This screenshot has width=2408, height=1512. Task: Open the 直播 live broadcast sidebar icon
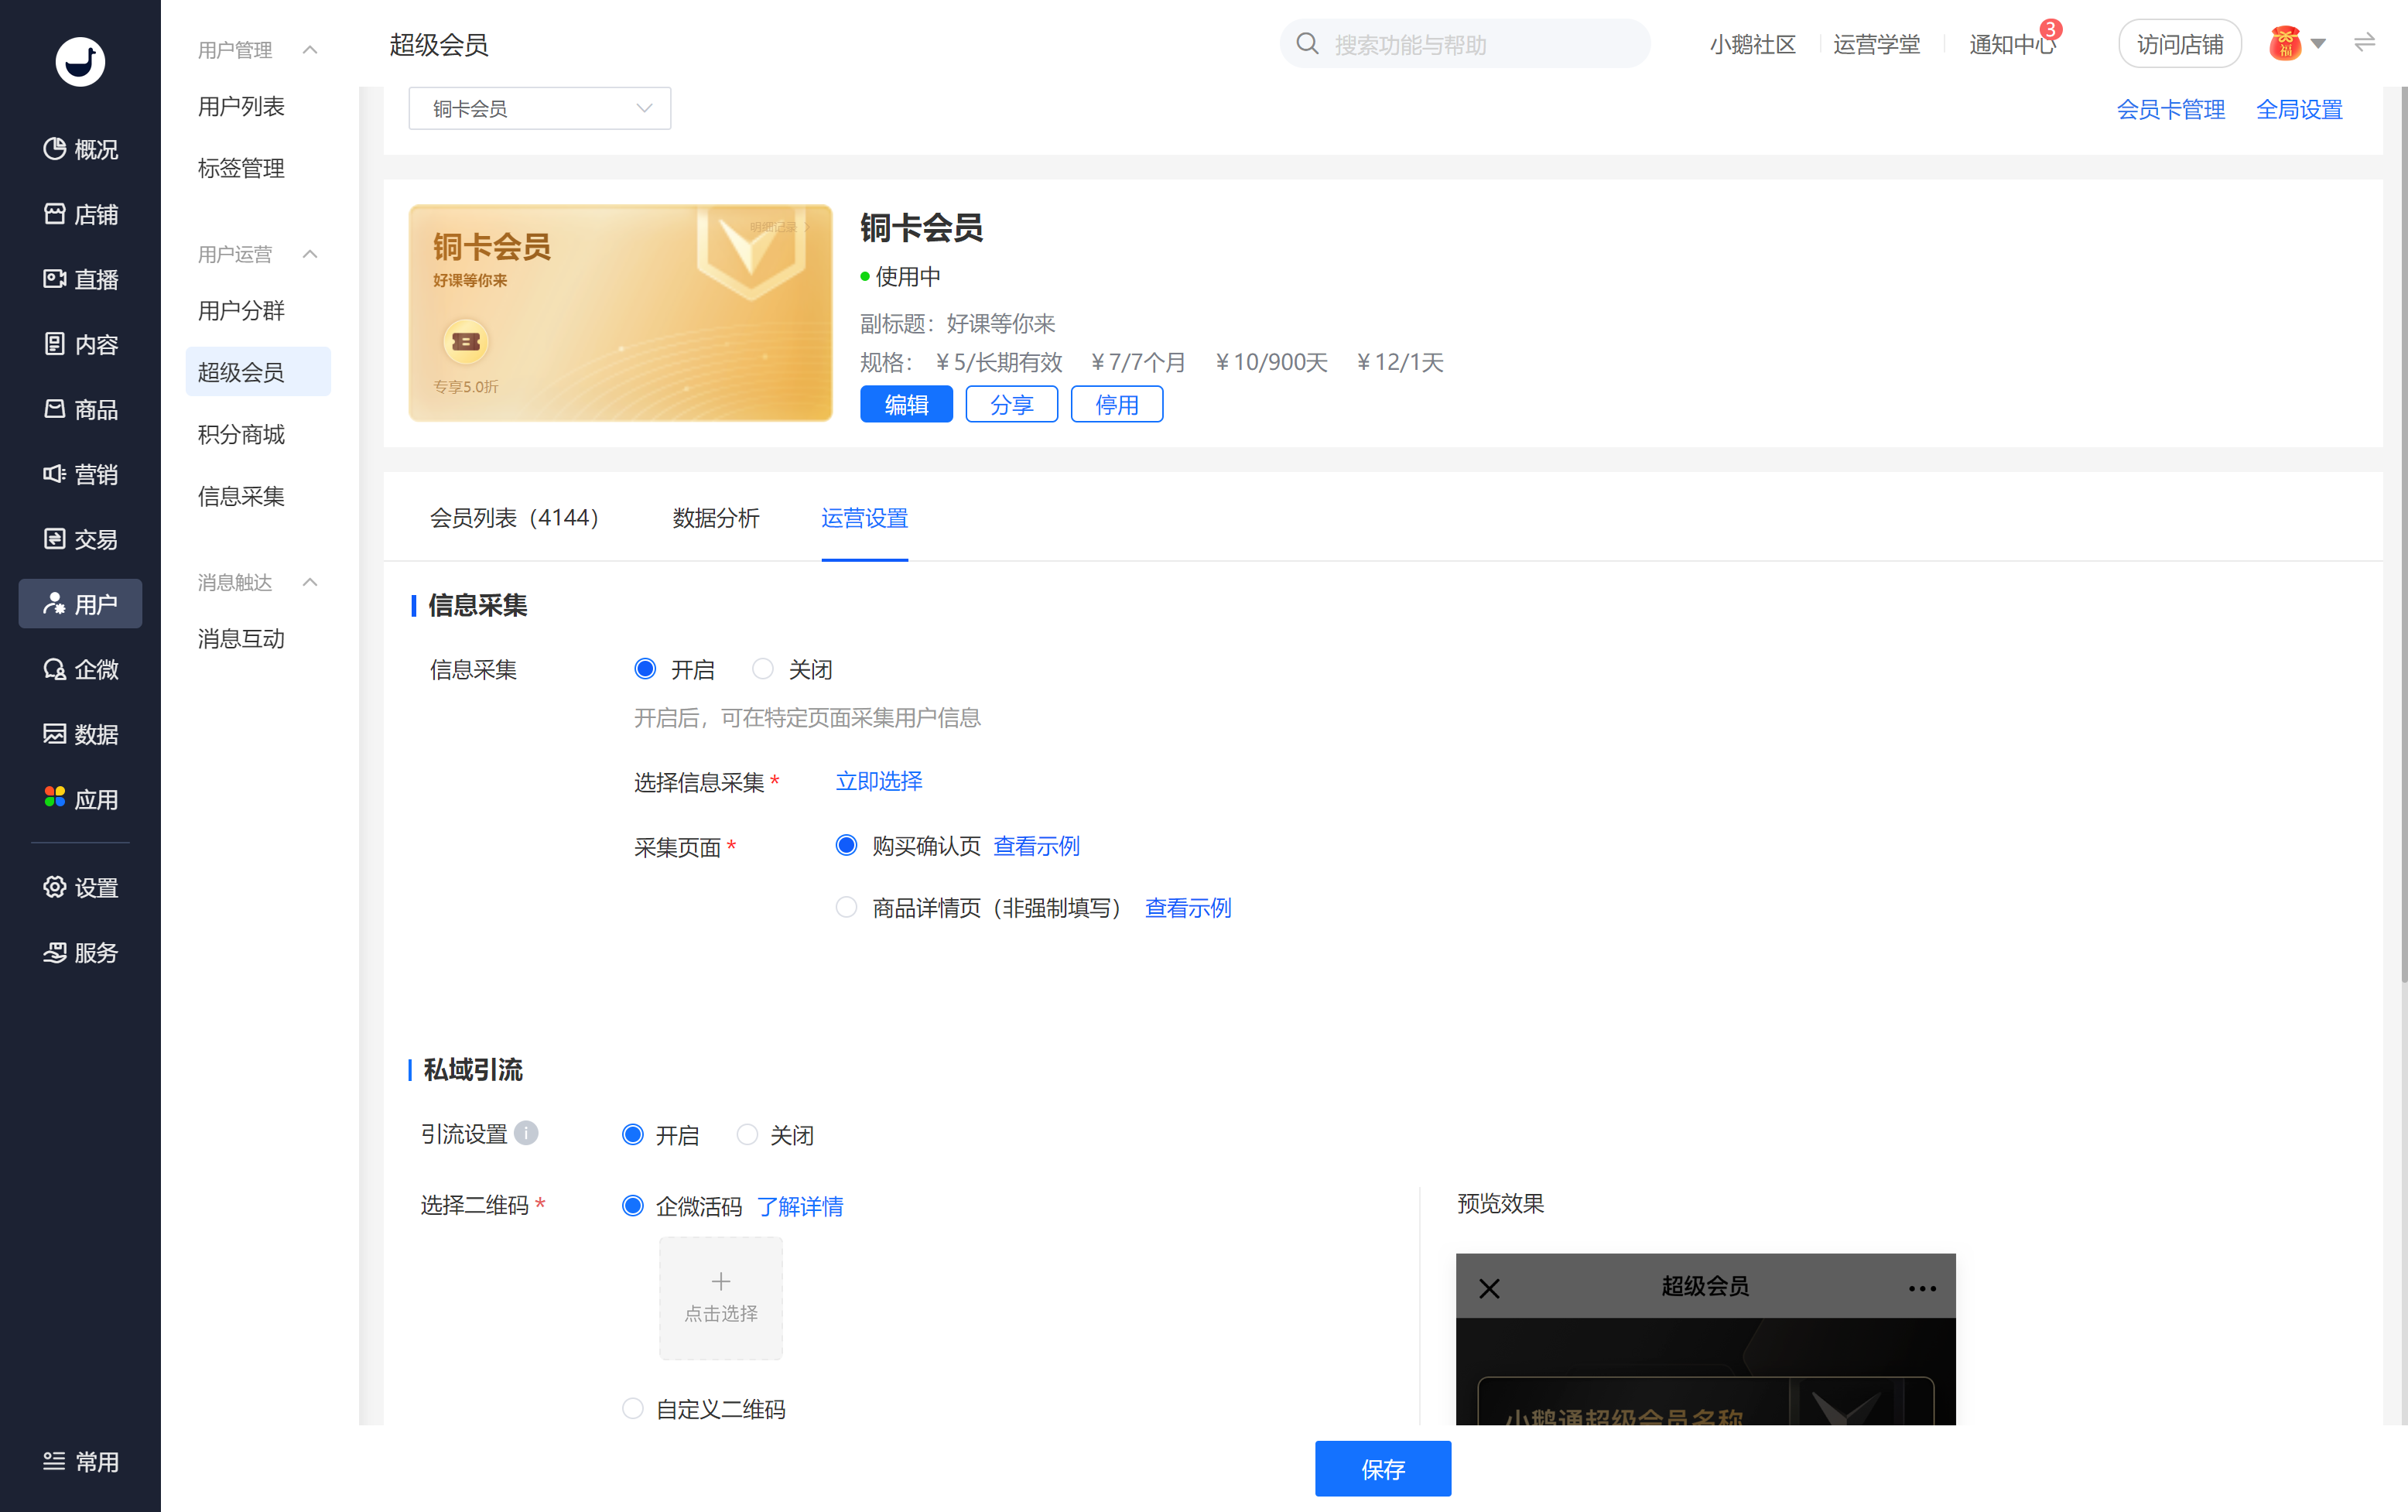[55, 278]
